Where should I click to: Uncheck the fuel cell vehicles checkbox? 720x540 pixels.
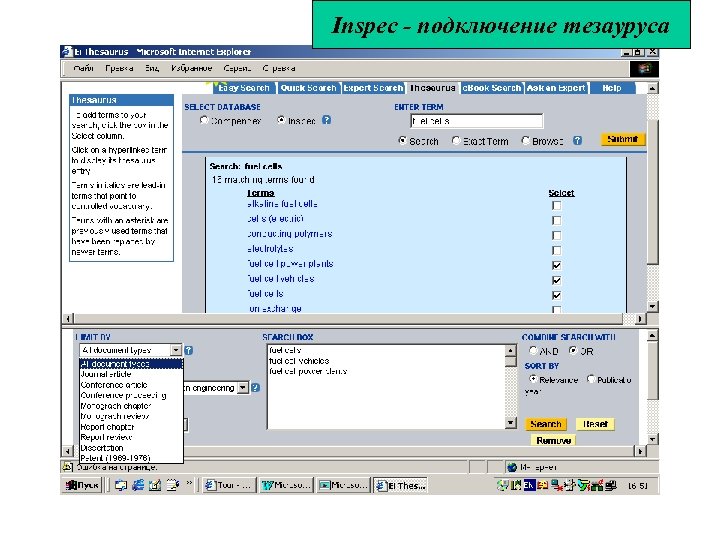[557, 281]
